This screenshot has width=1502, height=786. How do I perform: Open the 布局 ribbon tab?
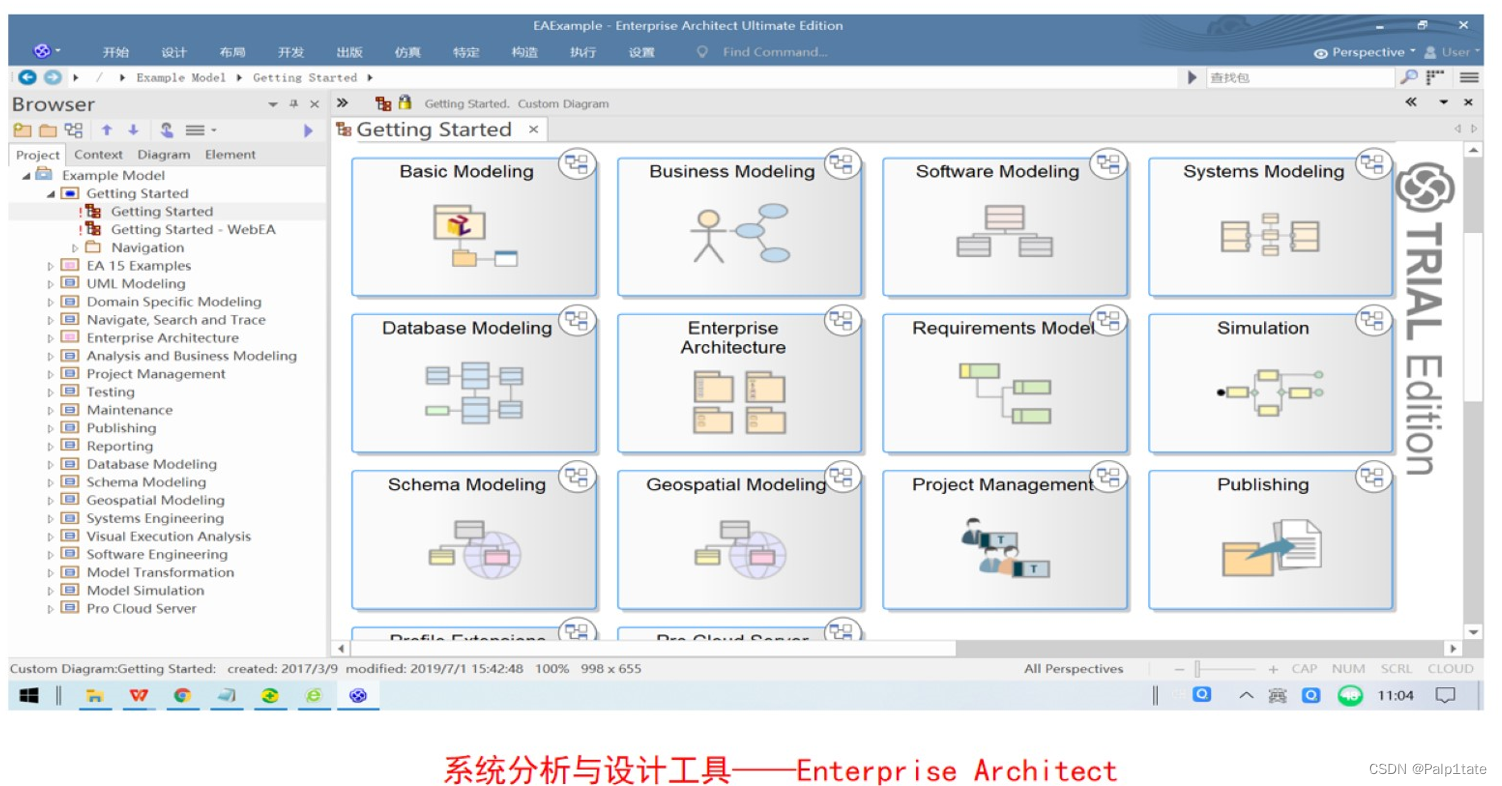click(x=233, y=52)
